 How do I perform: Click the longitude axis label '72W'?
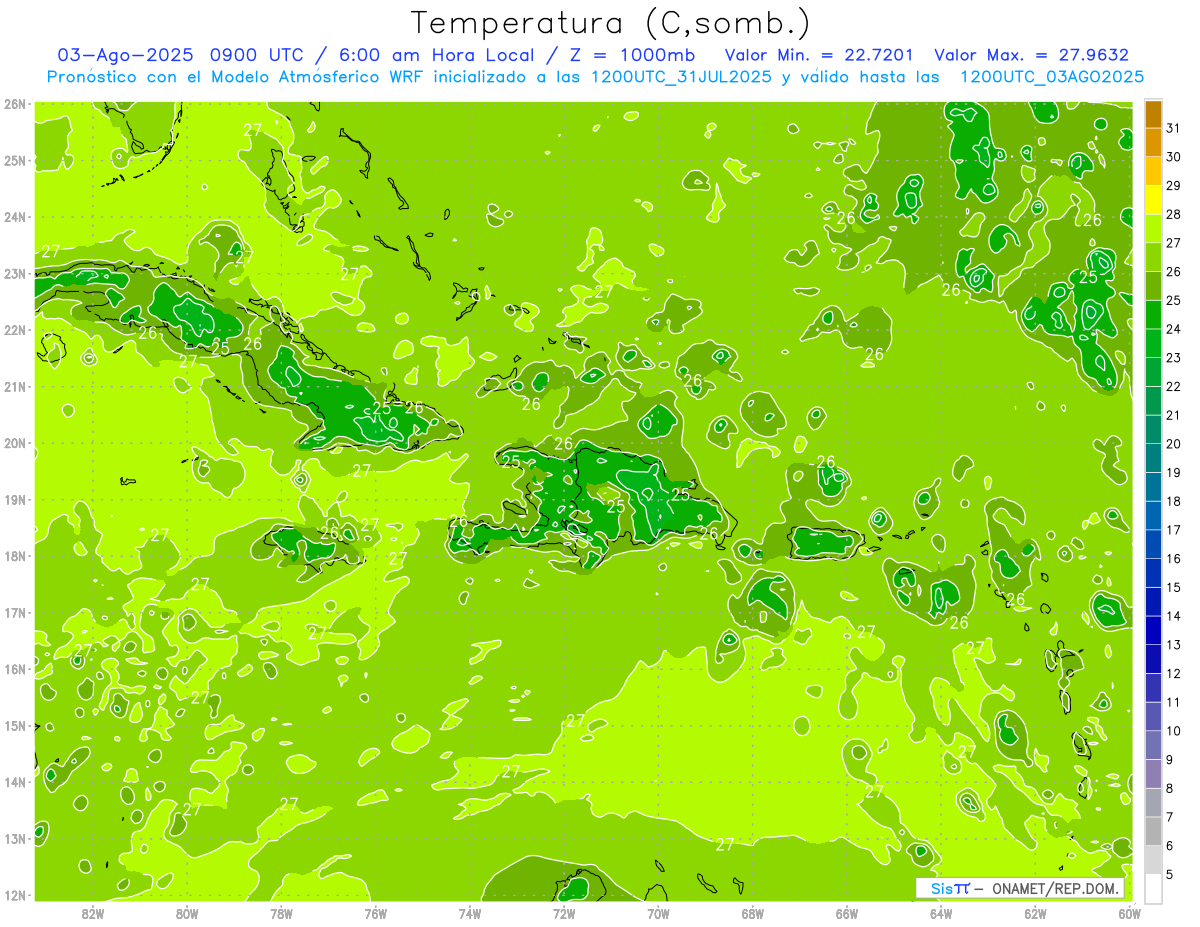point(564,913)
